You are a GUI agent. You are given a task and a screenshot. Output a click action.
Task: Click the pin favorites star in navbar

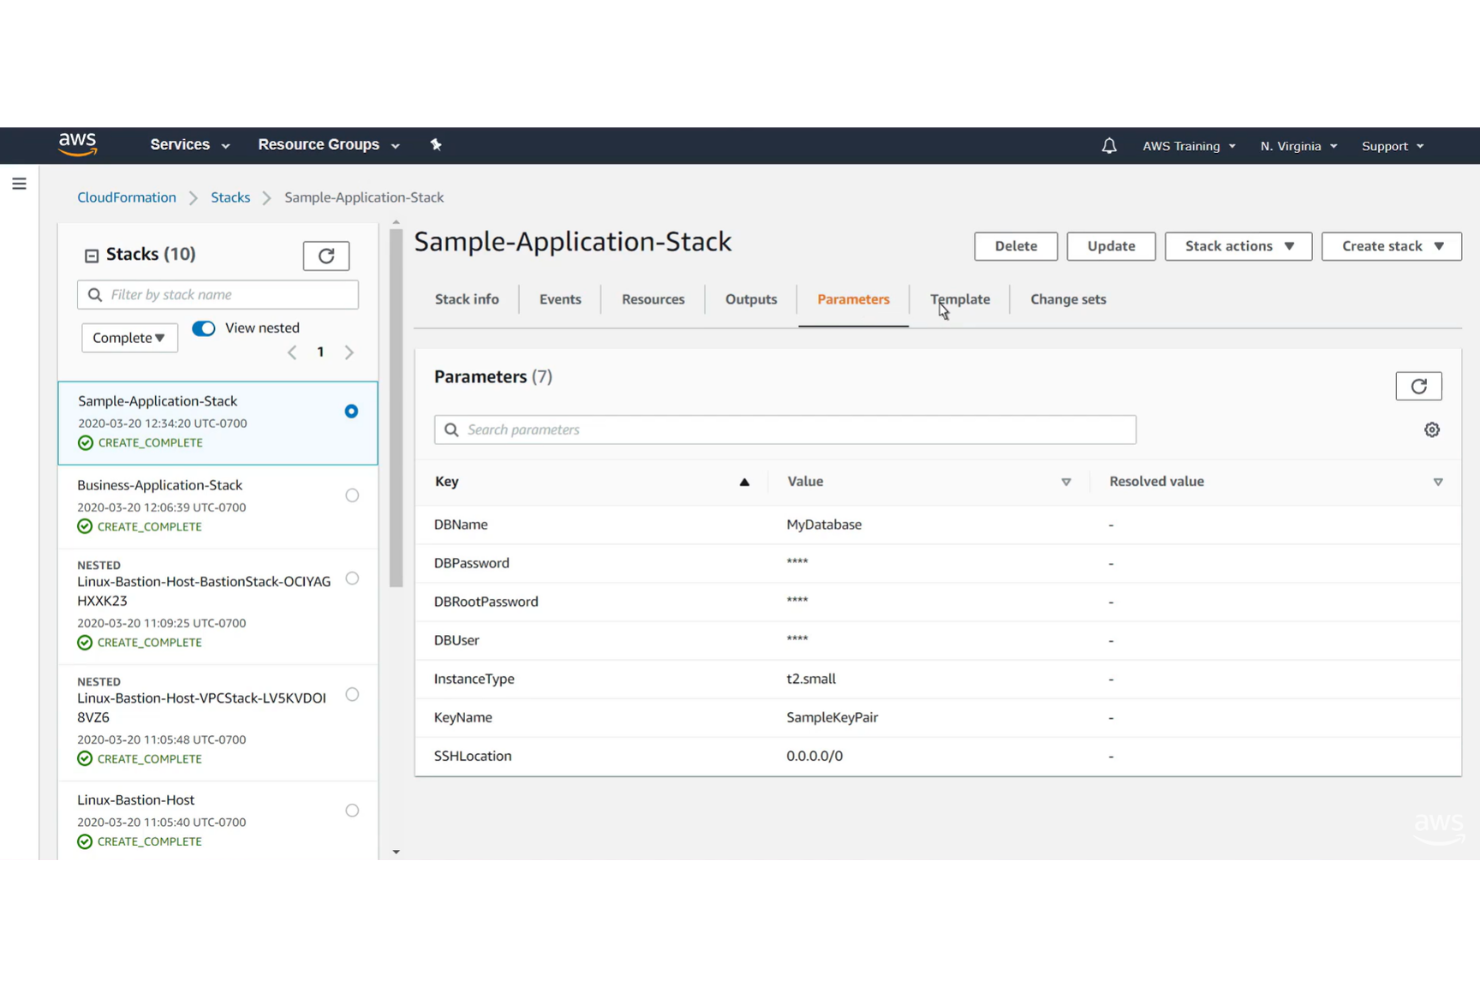tap(436, 145)
